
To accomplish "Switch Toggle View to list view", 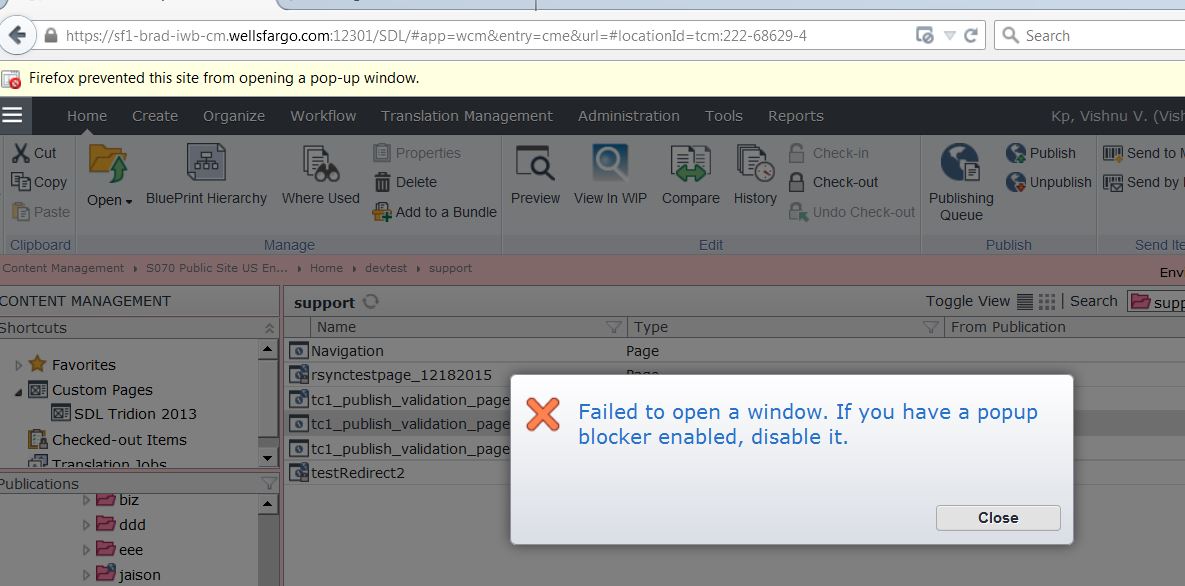I will point(1025,302).
